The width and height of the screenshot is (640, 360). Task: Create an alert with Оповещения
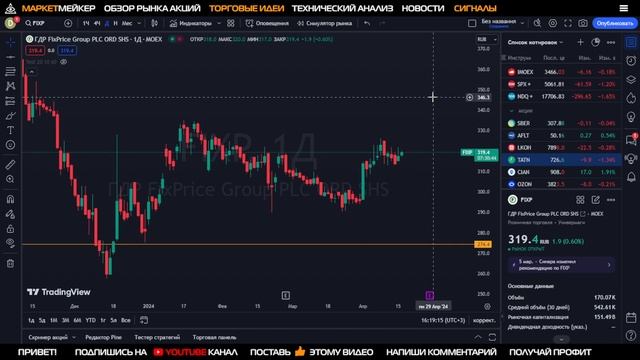point(267,23)
